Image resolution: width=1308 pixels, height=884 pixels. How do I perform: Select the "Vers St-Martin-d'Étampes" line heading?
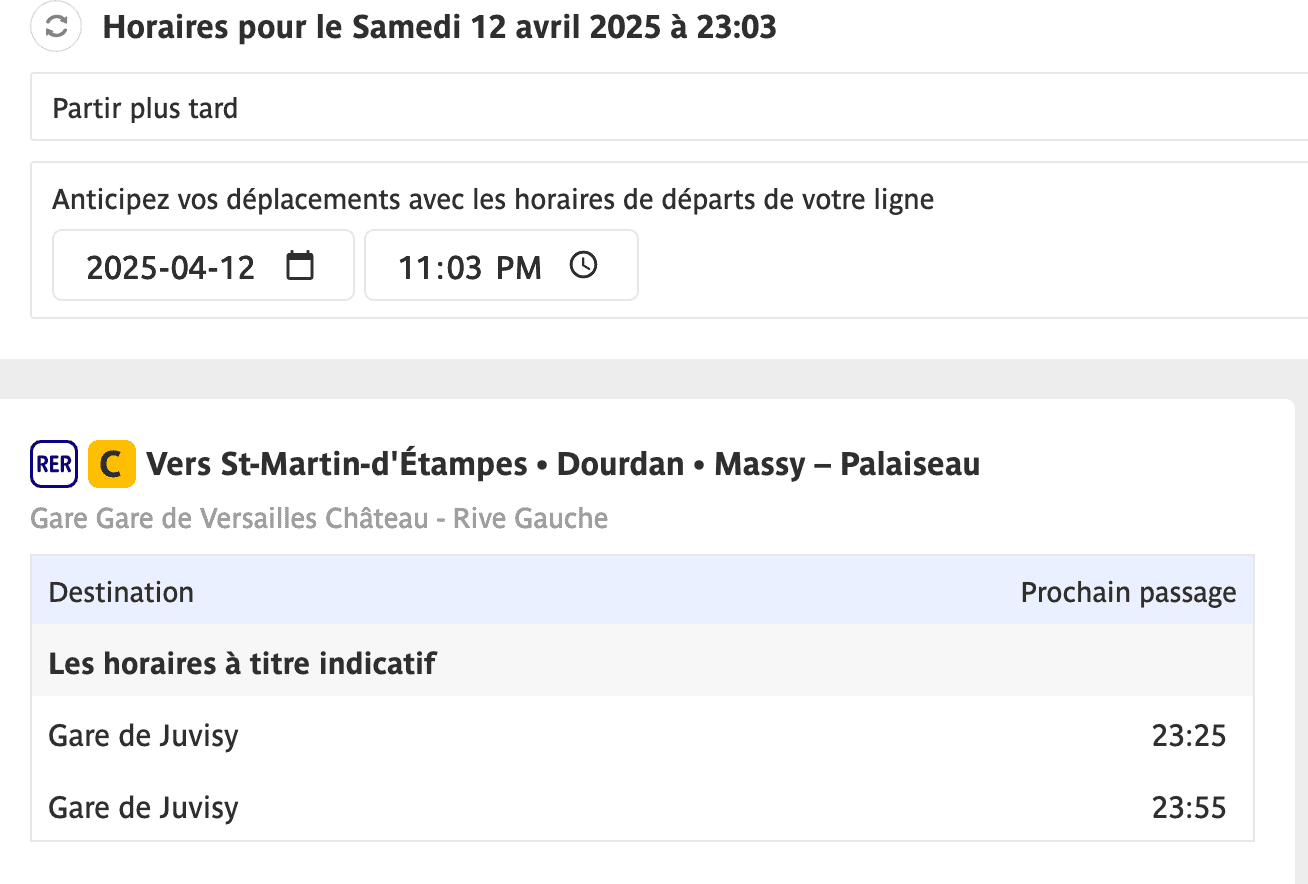coord(563,465)
